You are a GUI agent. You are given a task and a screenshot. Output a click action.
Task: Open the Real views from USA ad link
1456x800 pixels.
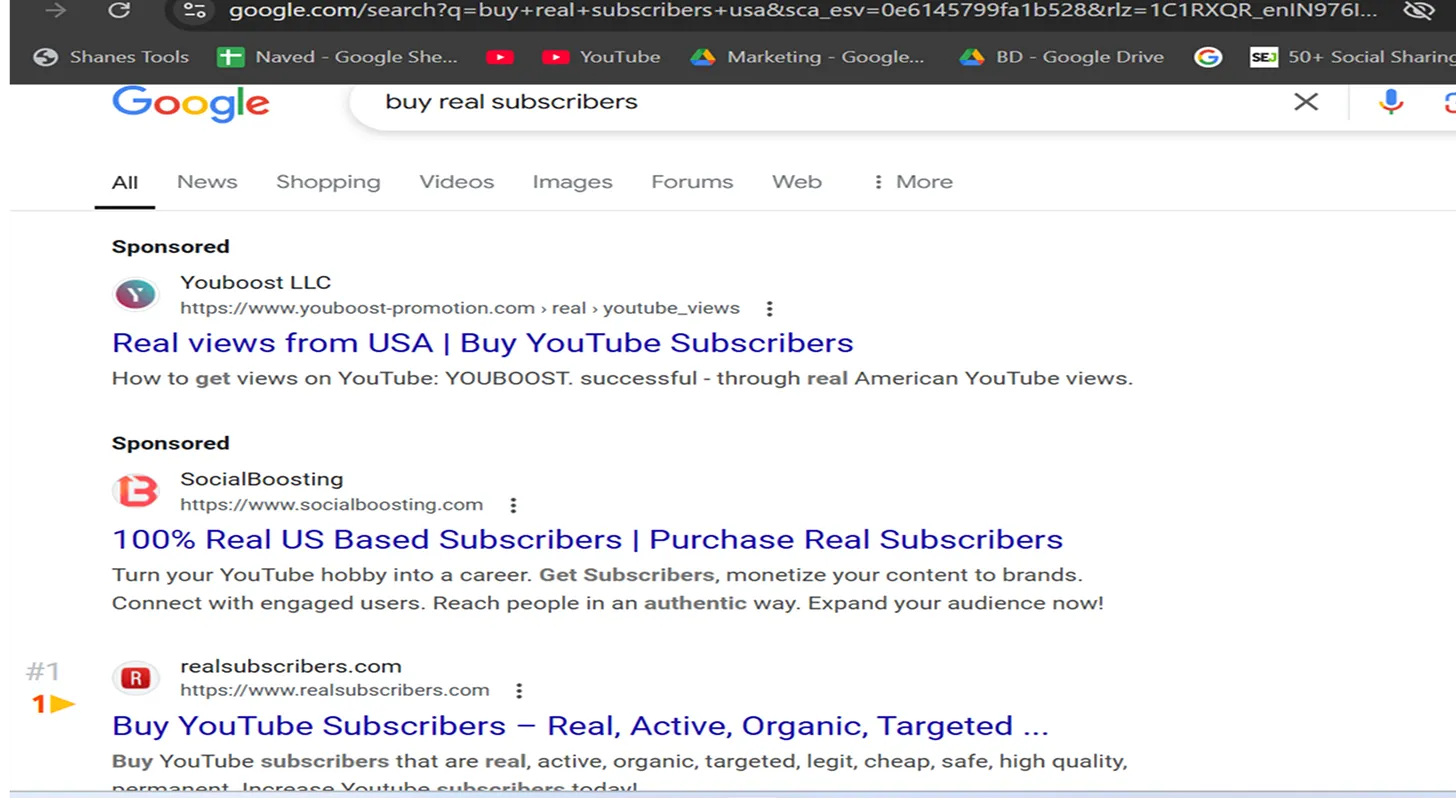coord(482,343)
